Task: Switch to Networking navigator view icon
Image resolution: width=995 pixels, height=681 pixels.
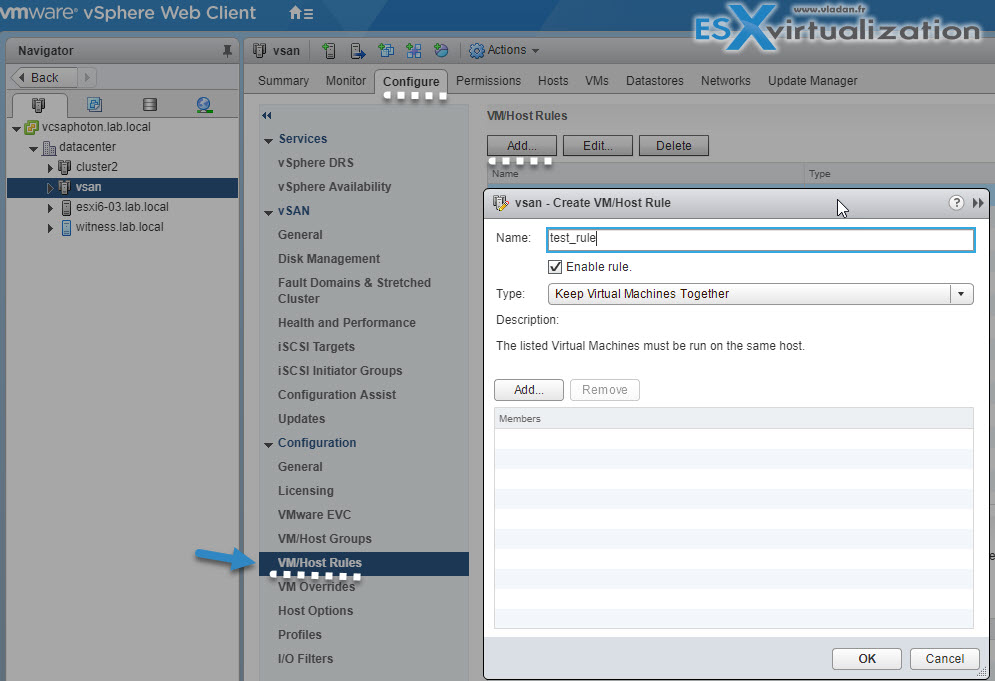Action: 204,104
